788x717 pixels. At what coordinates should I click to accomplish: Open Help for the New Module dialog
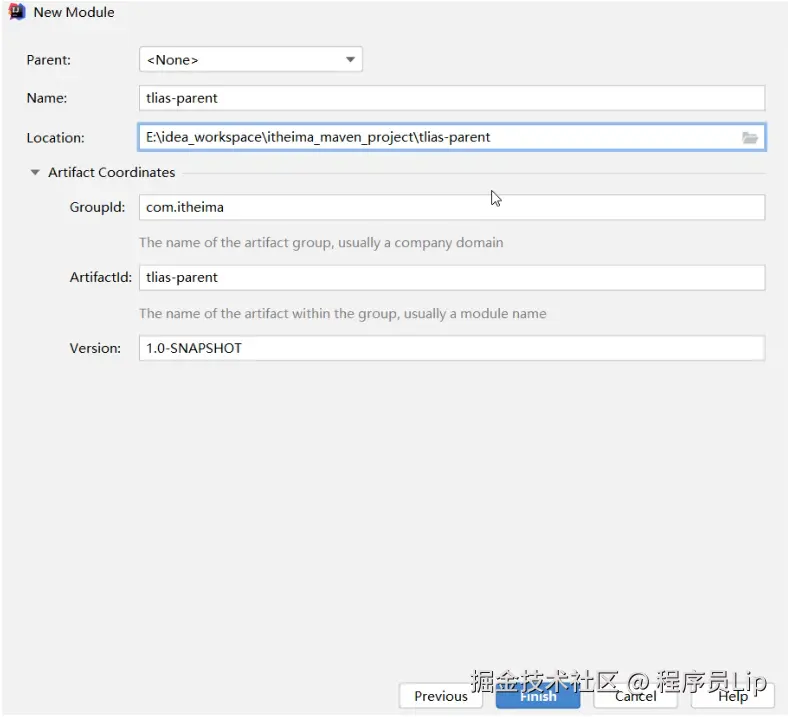coord(733,696)
